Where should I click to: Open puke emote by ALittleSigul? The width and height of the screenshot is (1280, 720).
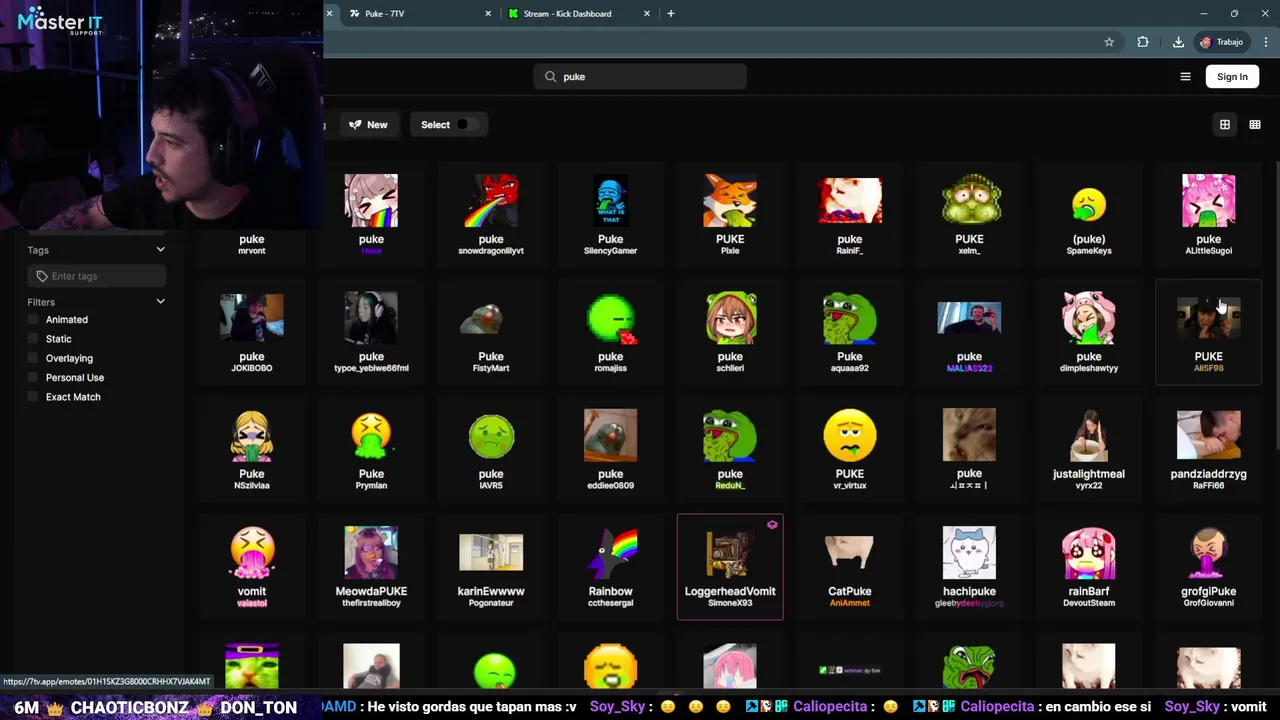tap(1208, 217)
